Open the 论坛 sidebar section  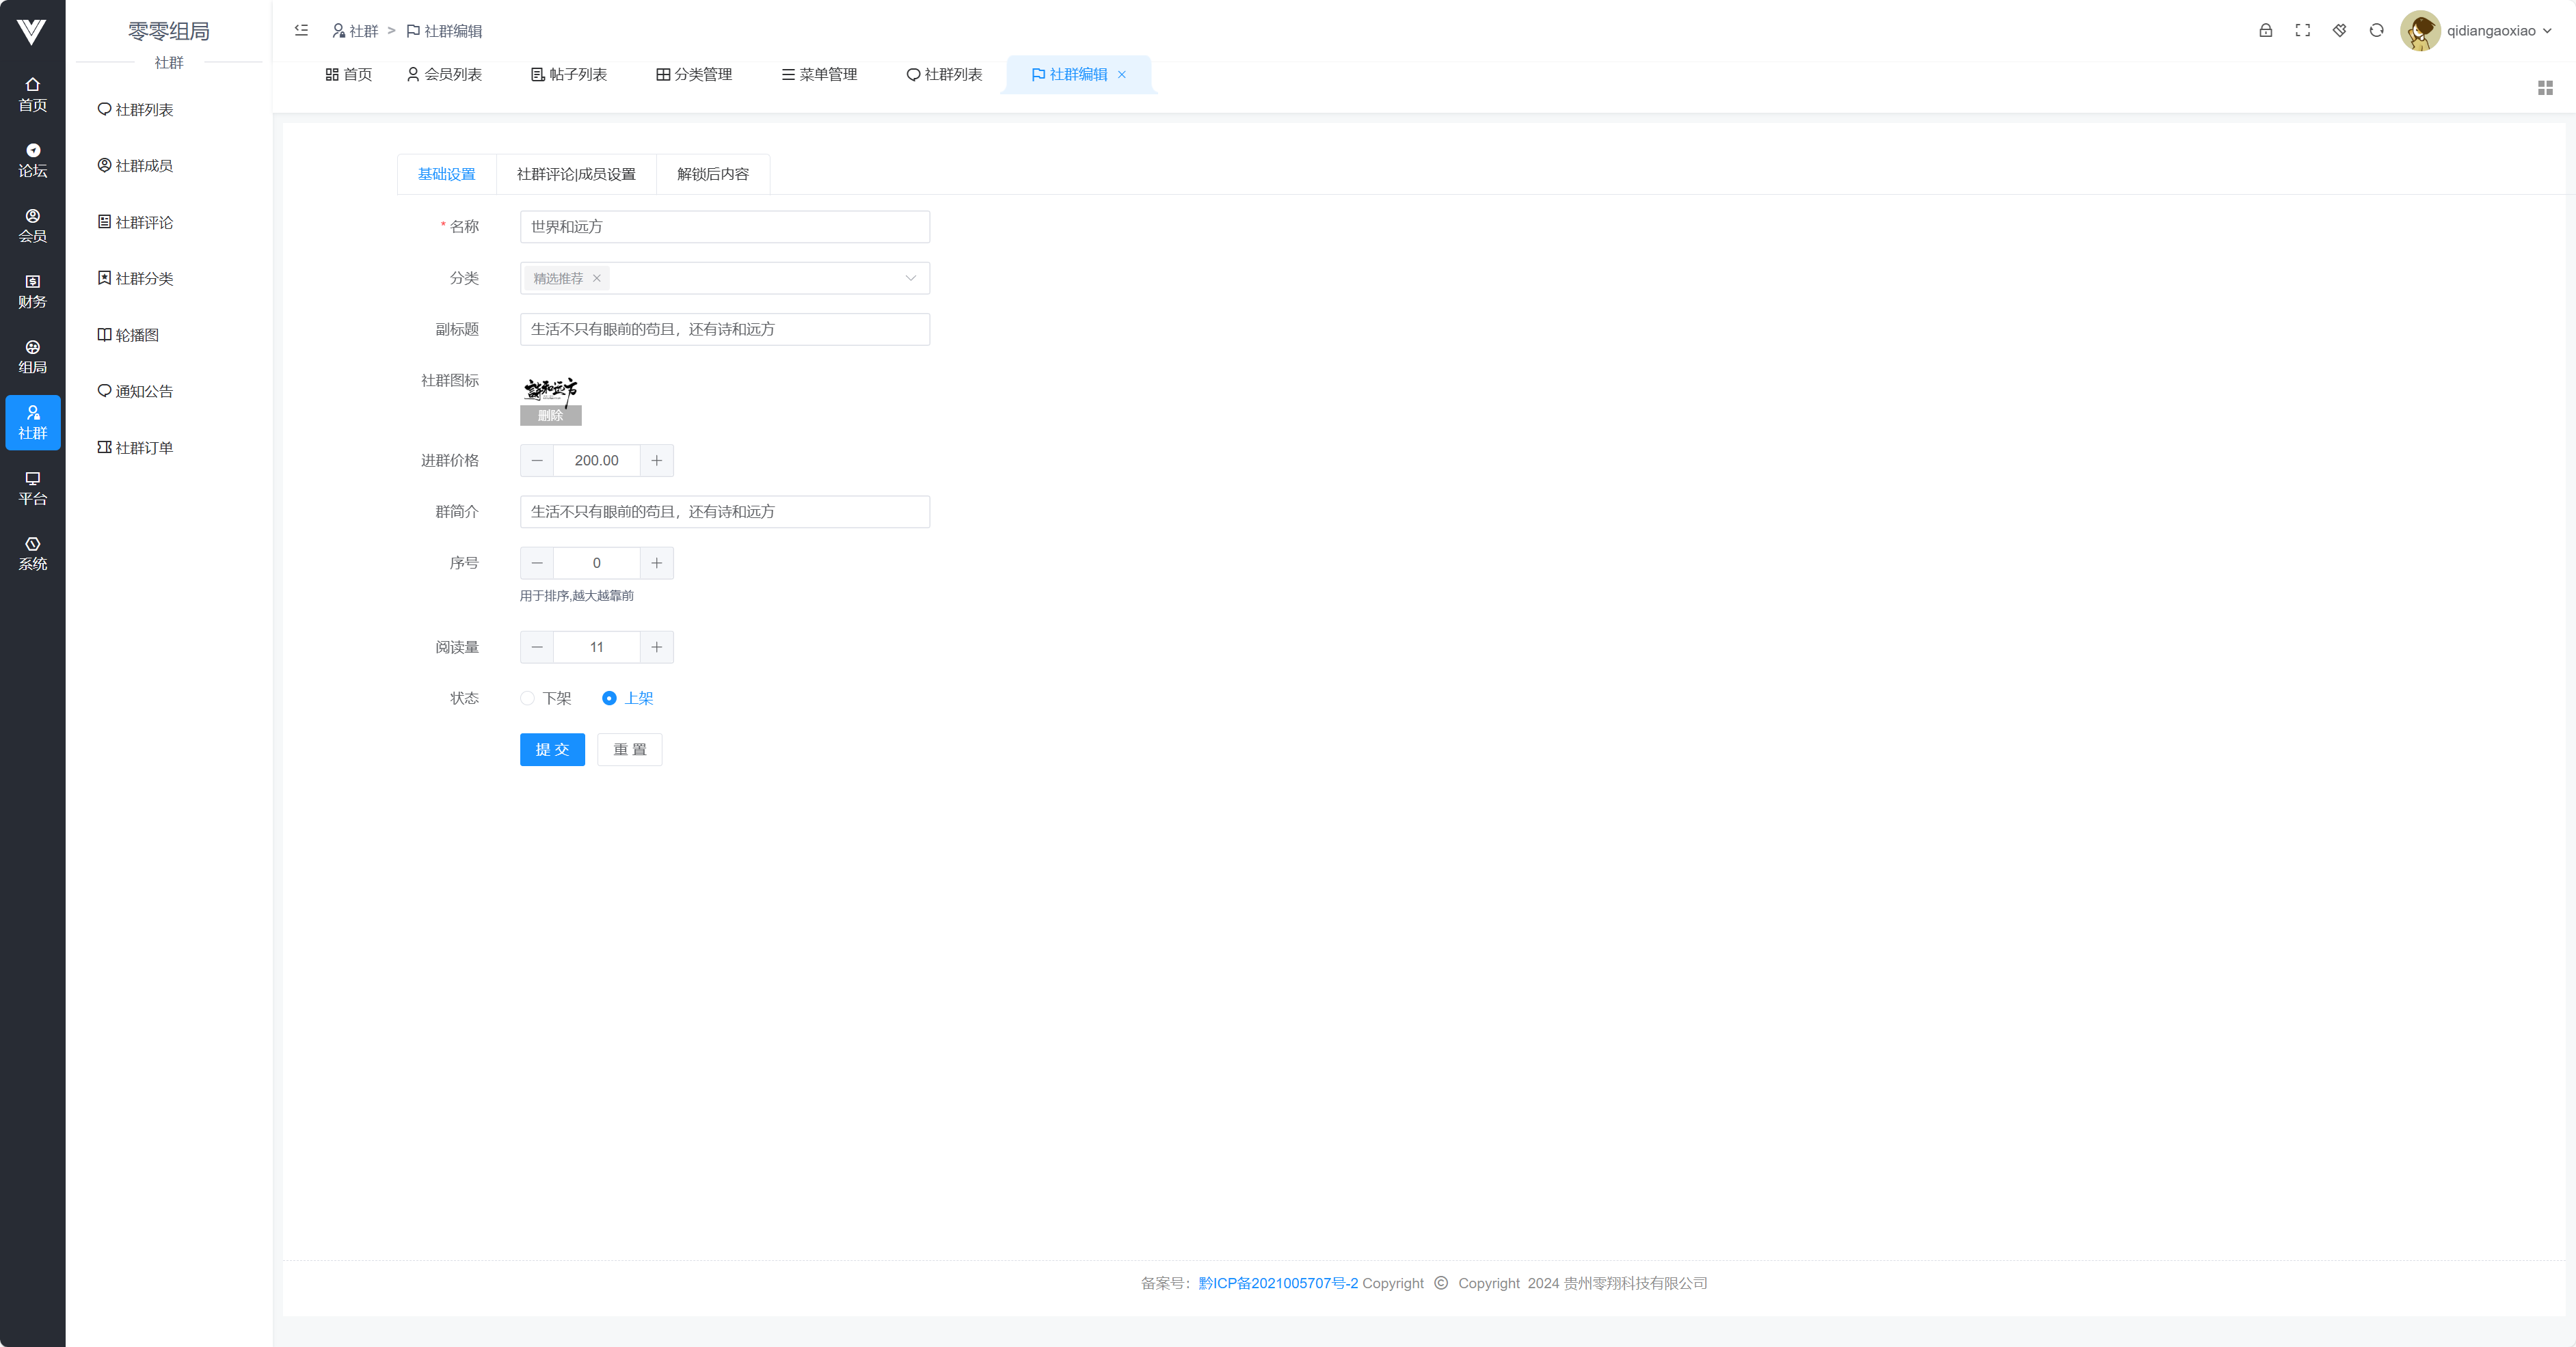coord(32,160)
